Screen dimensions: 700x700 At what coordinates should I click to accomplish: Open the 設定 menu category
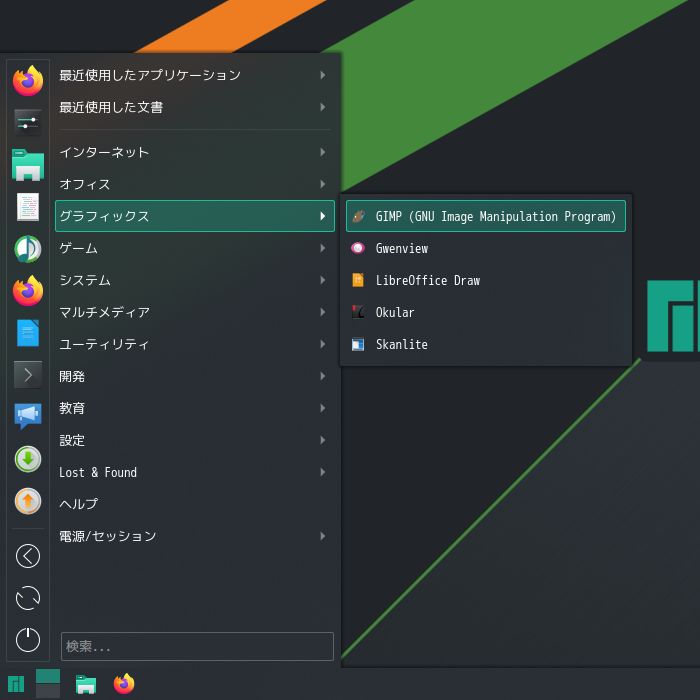[x=195, y=440]
